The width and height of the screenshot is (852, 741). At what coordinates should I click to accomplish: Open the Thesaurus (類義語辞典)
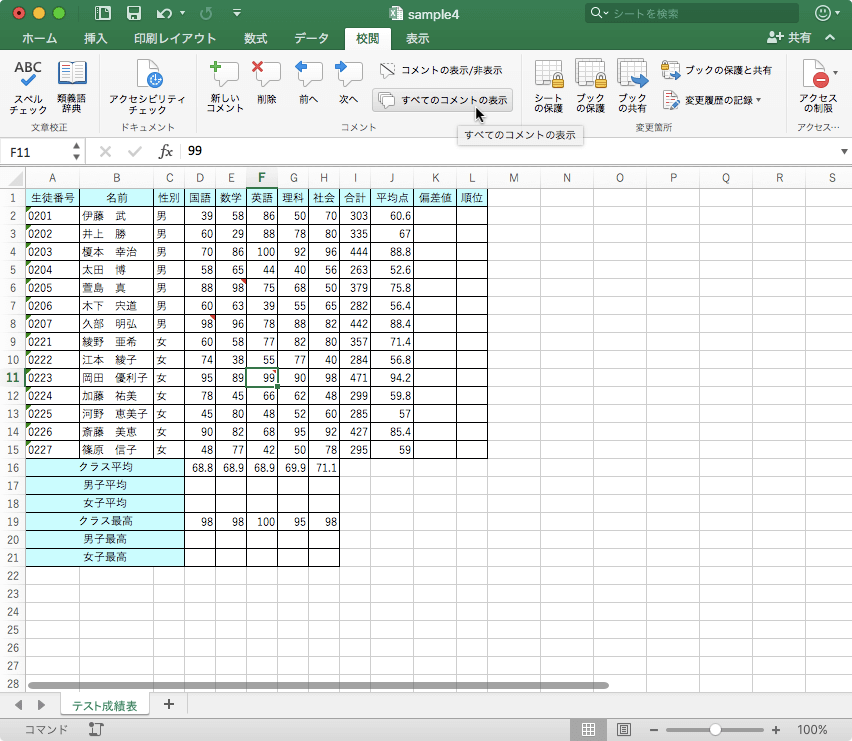tap(72, 87)
